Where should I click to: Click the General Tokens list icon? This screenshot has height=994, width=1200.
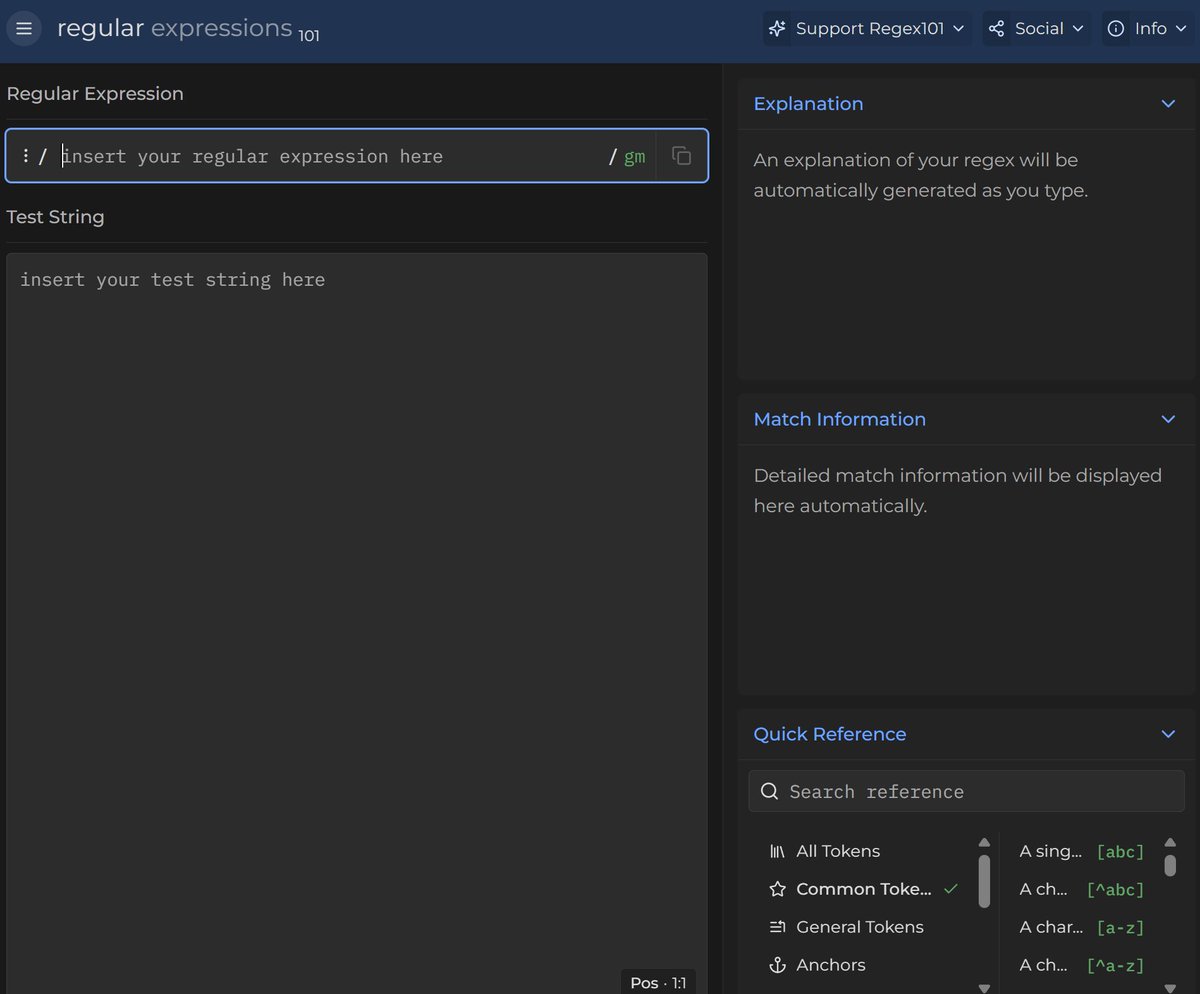point(777,927)
